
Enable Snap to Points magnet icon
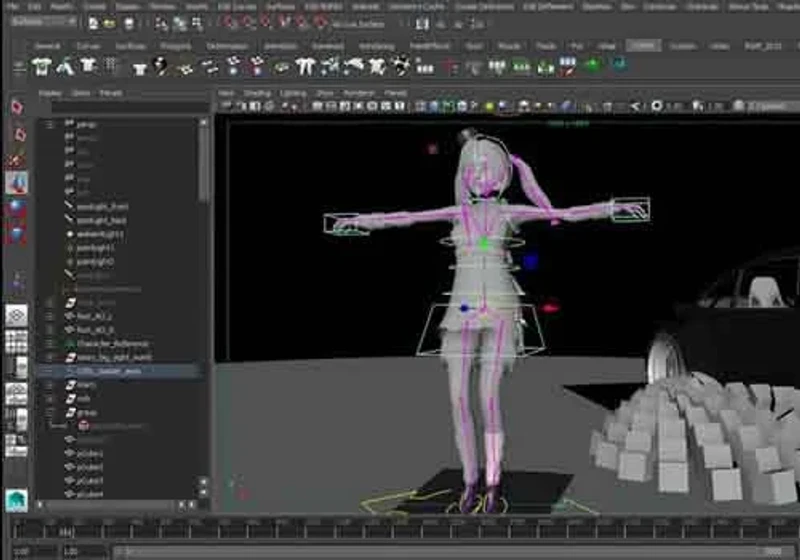click(x=265, y=22)
